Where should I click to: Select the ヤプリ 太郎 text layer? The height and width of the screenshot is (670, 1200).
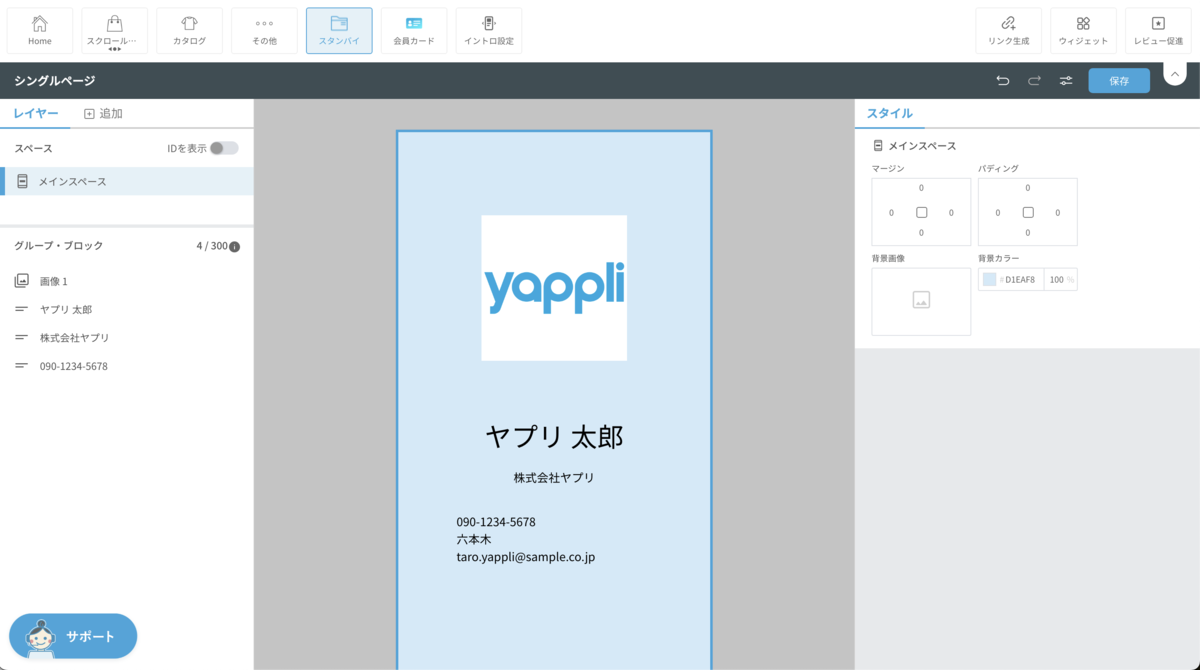(127, 310)
